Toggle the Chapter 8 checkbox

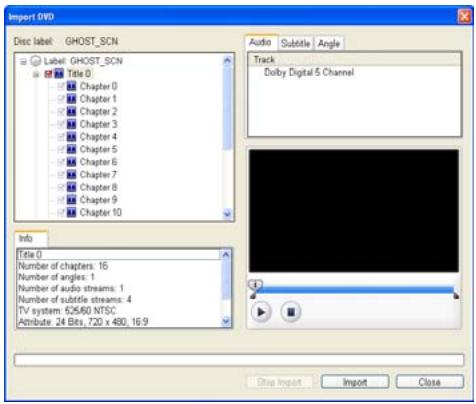(x=61, y=187)
